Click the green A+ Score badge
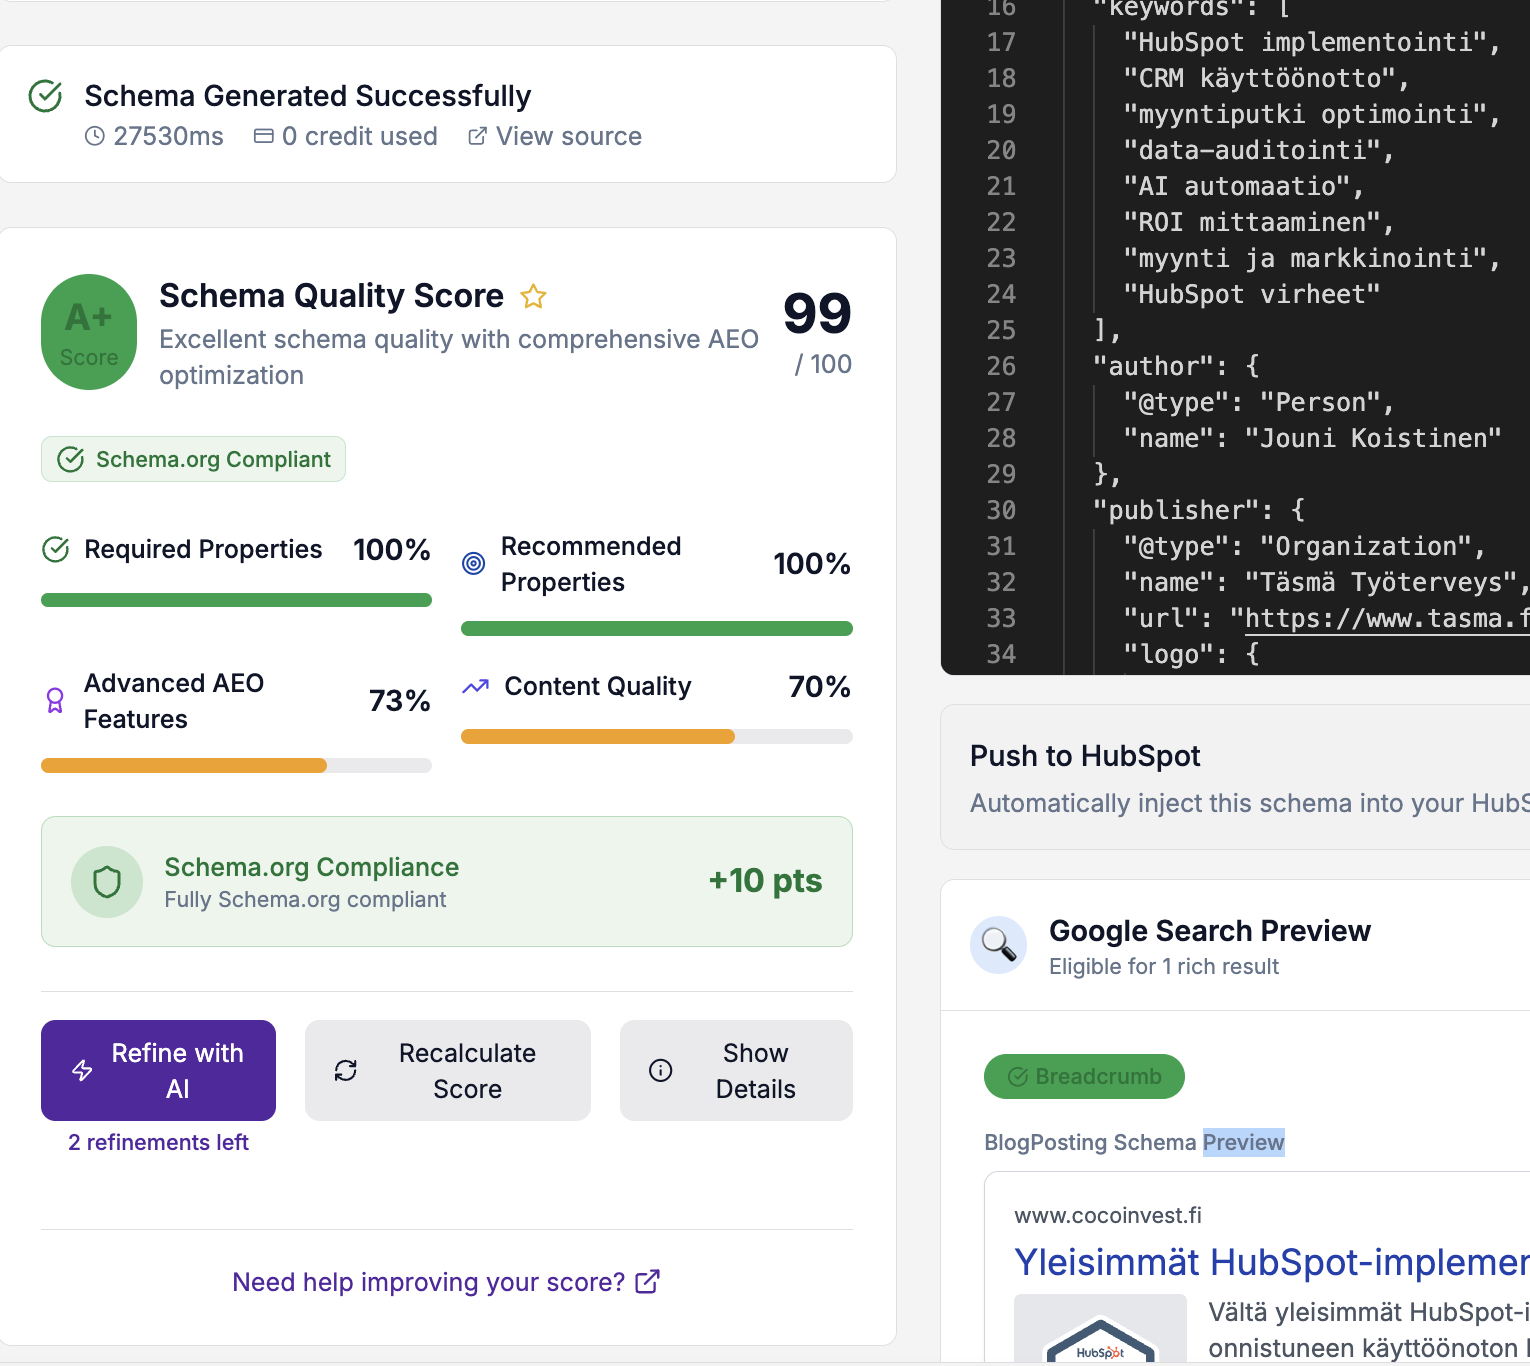Viewport: 1530px width, 1366px height. pos(89,333)
